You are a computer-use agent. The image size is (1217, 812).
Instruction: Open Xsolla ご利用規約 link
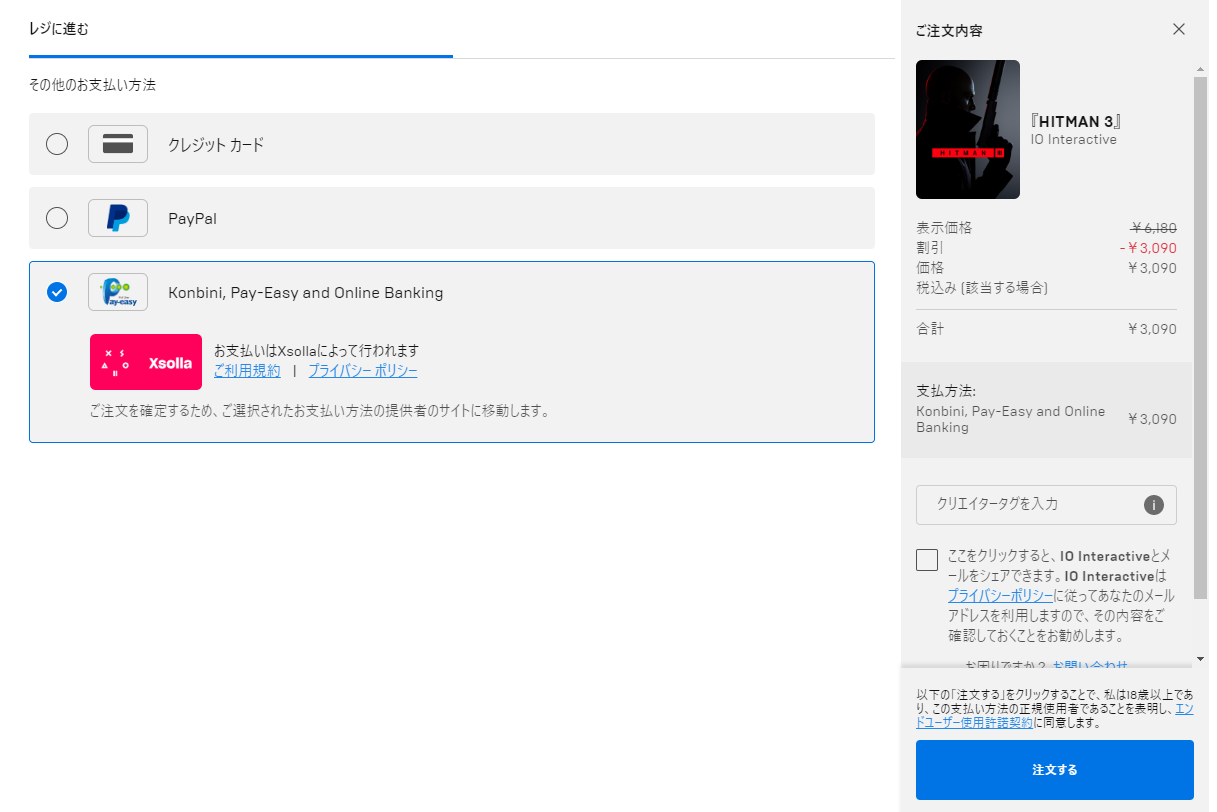coord(247,371)
